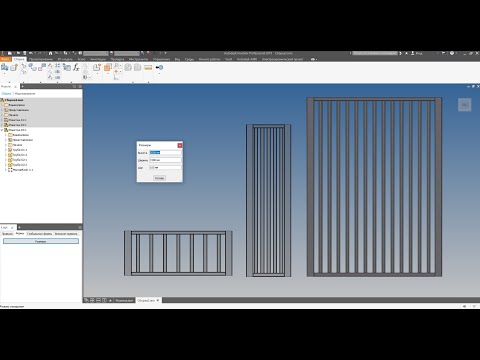Click the ViewCube in the viewport corner

click(465, 105)
